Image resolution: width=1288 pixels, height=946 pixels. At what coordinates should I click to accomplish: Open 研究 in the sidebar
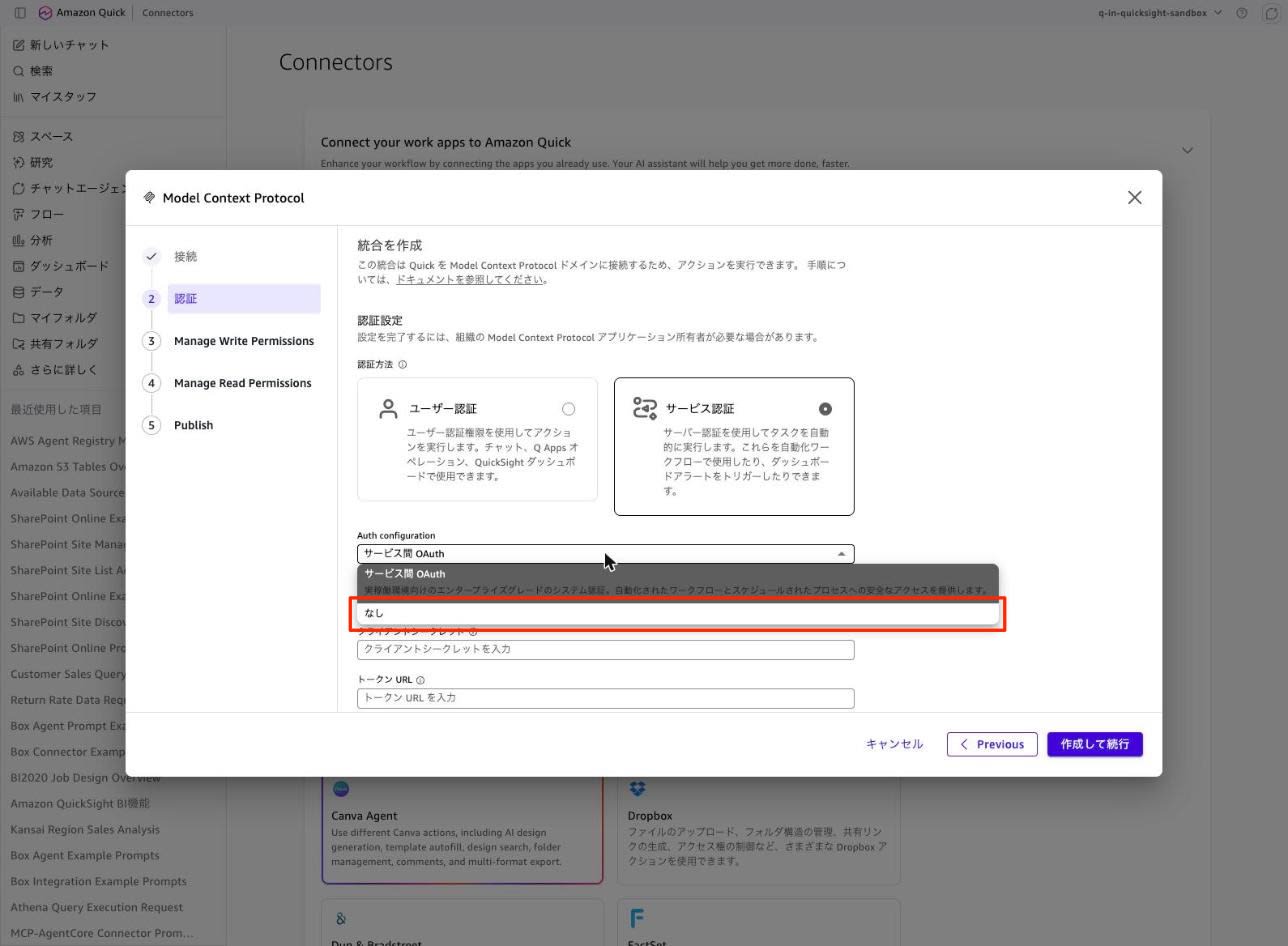pos(40,163)
